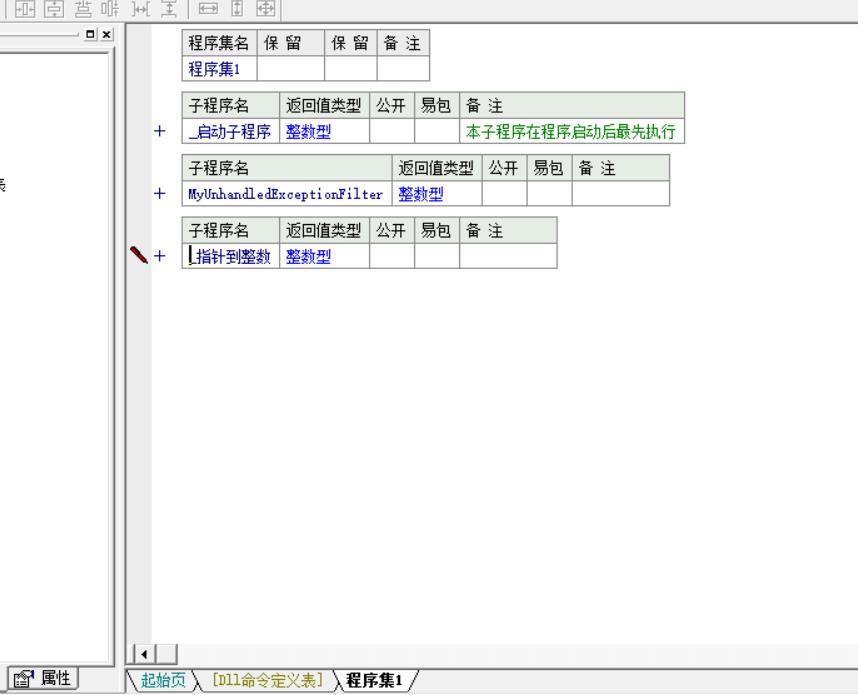Click the equal vertical spacing icon
This screenshot has height=695, width=858.
(x=169, y=8)
